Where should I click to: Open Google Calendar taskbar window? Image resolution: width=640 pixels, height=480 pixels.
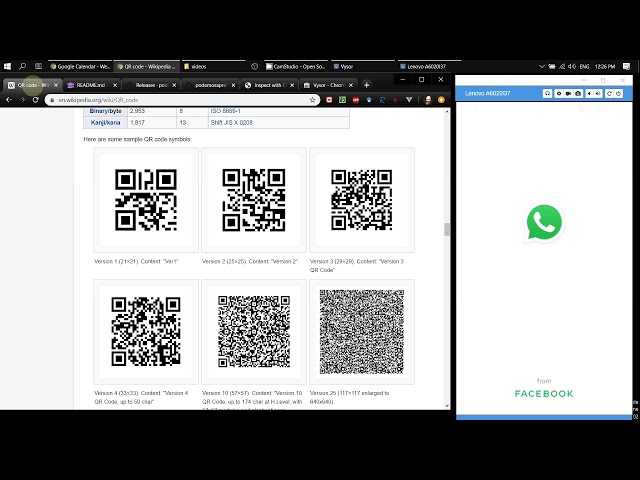click(80, 66)
